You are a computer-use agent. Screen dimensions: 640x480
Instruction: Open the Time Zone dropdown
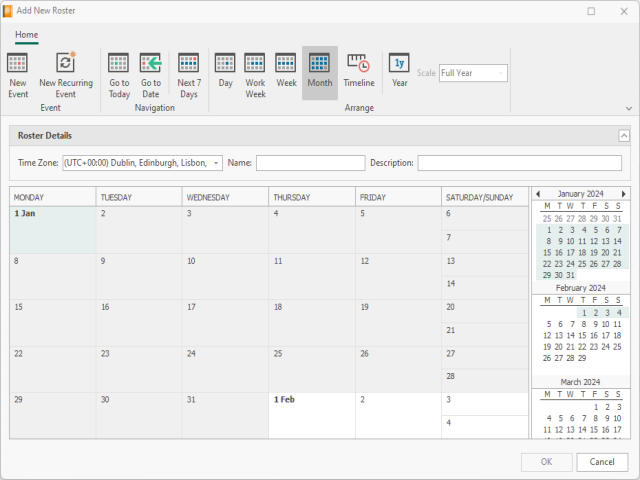pyautogui.click(x=217, y=163)
